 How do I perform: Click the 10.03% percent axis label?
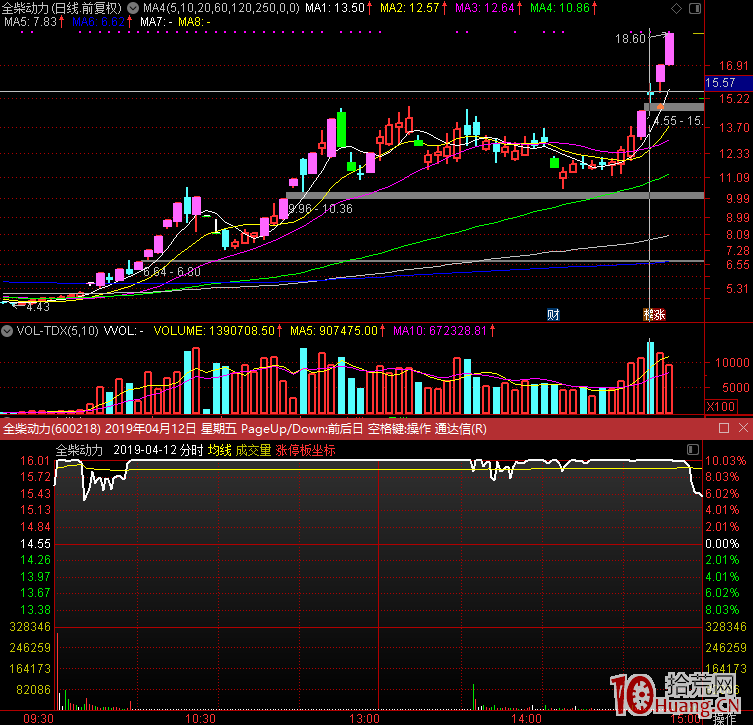[x=726, y=460]
